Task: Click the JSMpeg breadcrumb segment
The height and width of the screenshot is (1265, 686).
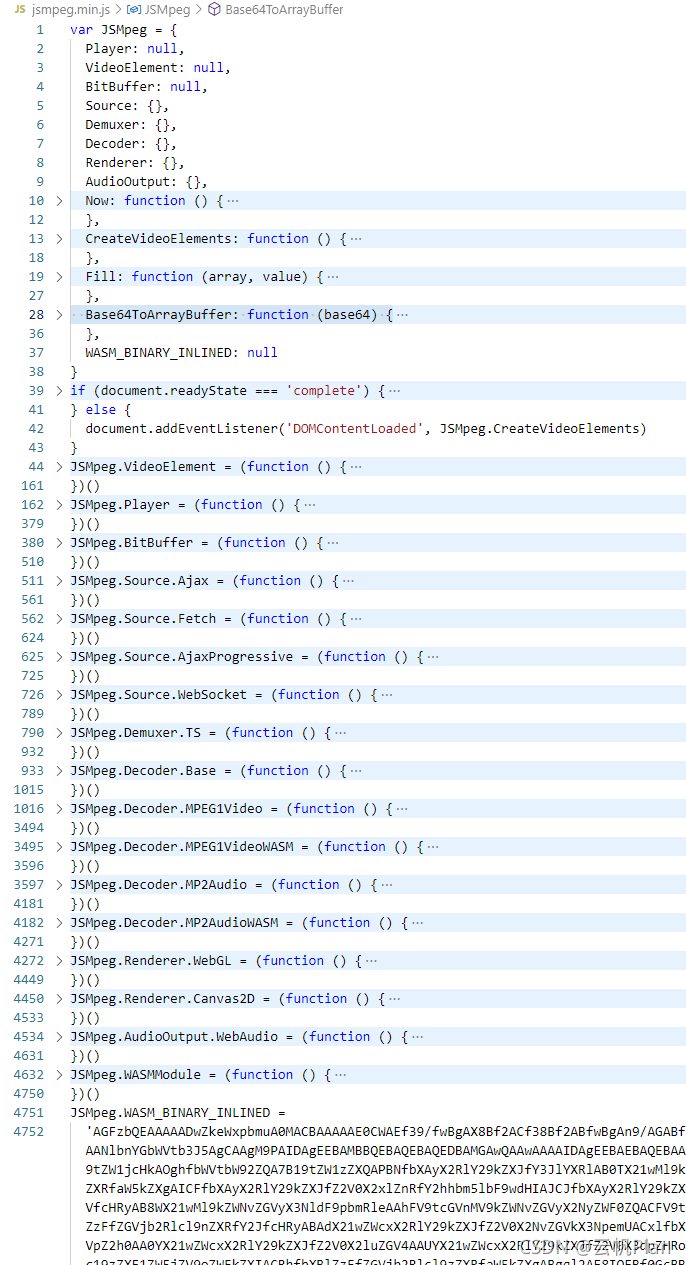Action: pyautogui.click(x=167, y=9)
